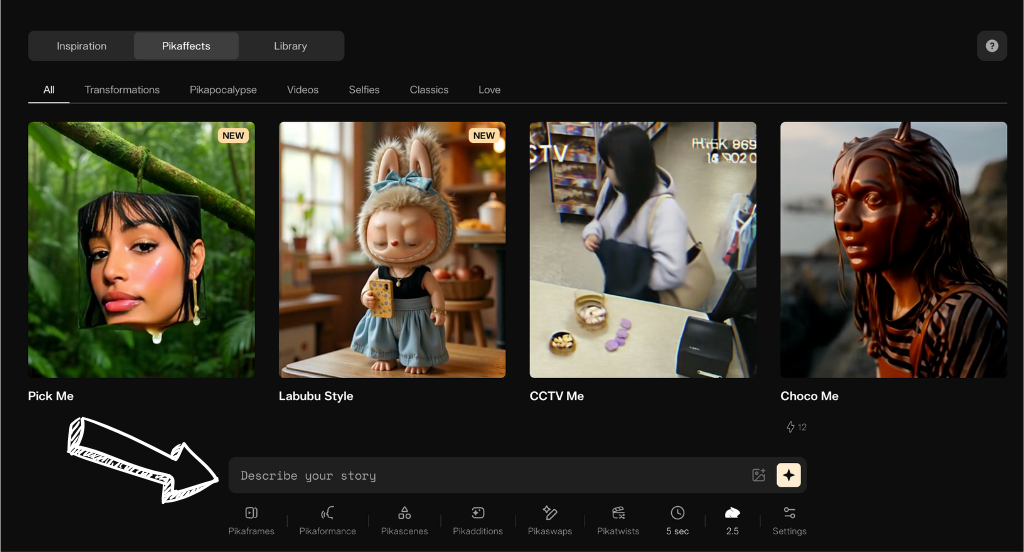Show the Classics category

429,89
